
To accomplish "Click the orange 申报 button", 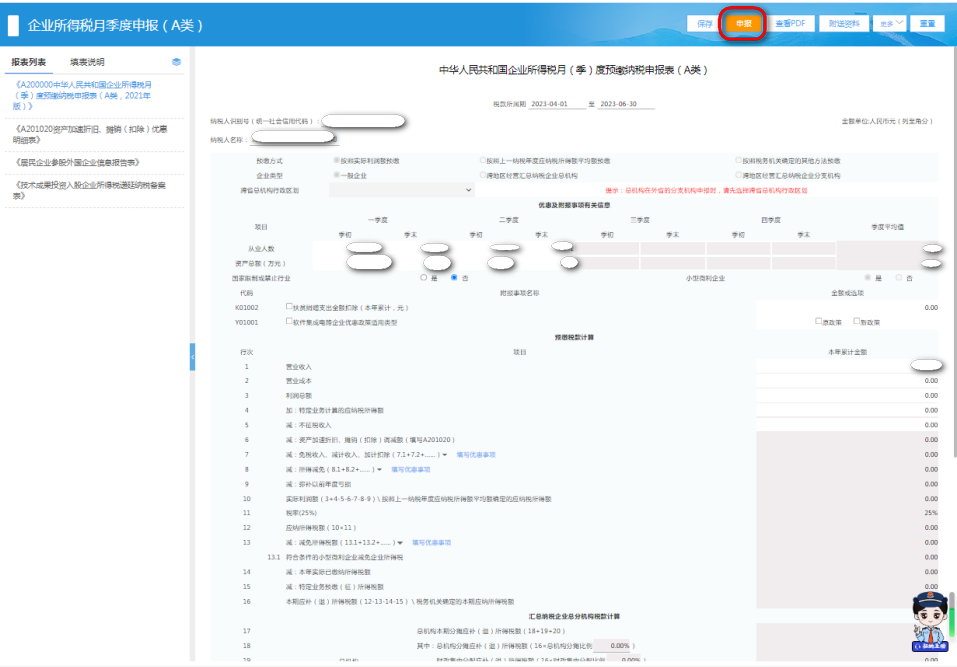I will click(x=743, y=24).
